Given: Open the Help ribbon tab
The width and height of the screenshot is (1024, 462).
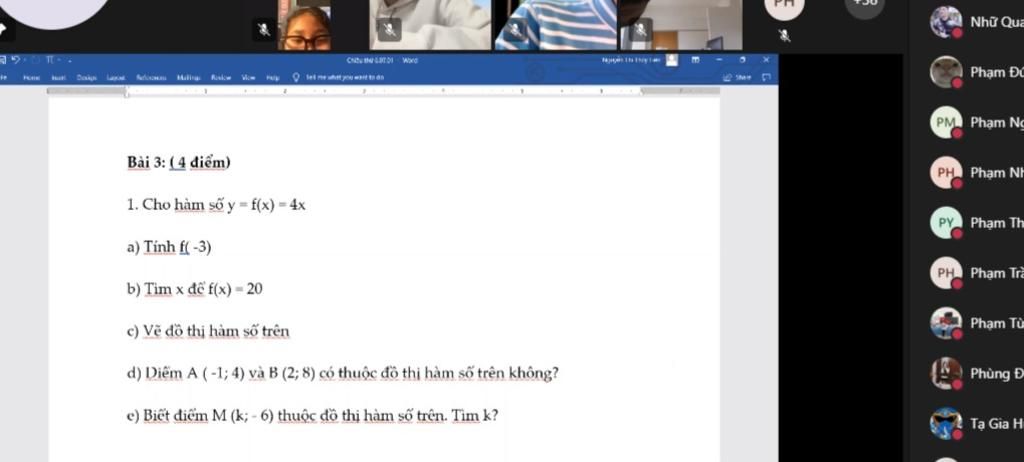Looking at the screenshot, I should point(272,77).
